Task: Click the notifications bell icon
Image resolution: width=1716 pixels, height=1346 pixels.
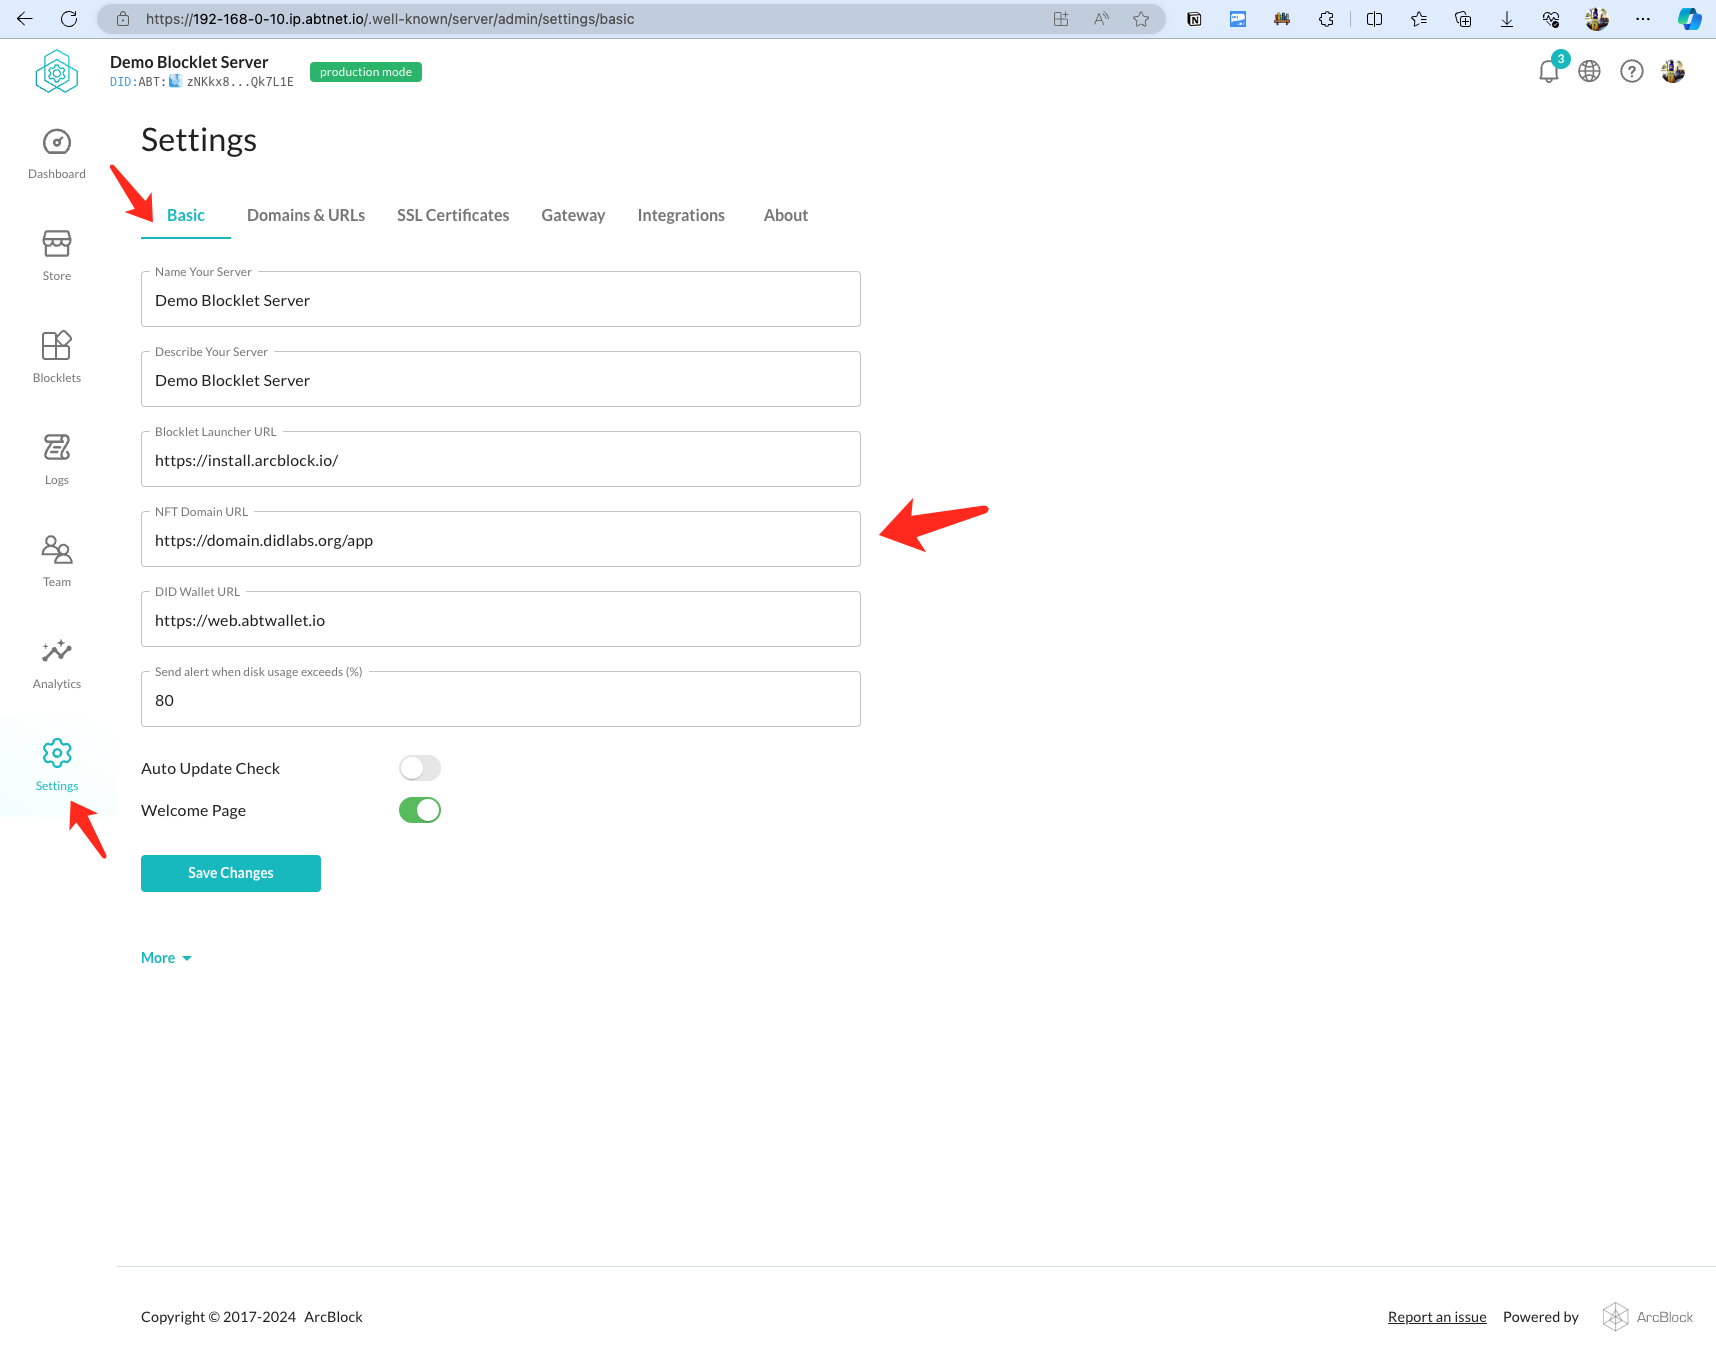Action: 1548,72
